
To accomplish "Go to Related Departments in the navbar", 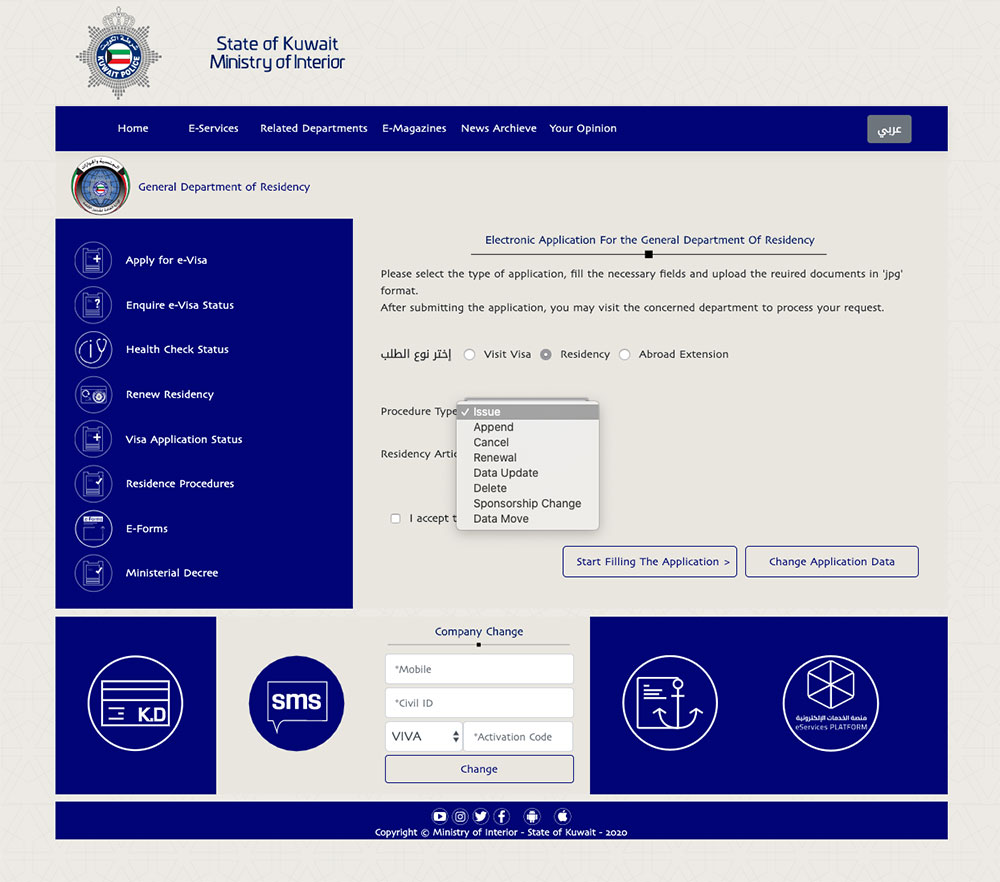I will point(313,129).
